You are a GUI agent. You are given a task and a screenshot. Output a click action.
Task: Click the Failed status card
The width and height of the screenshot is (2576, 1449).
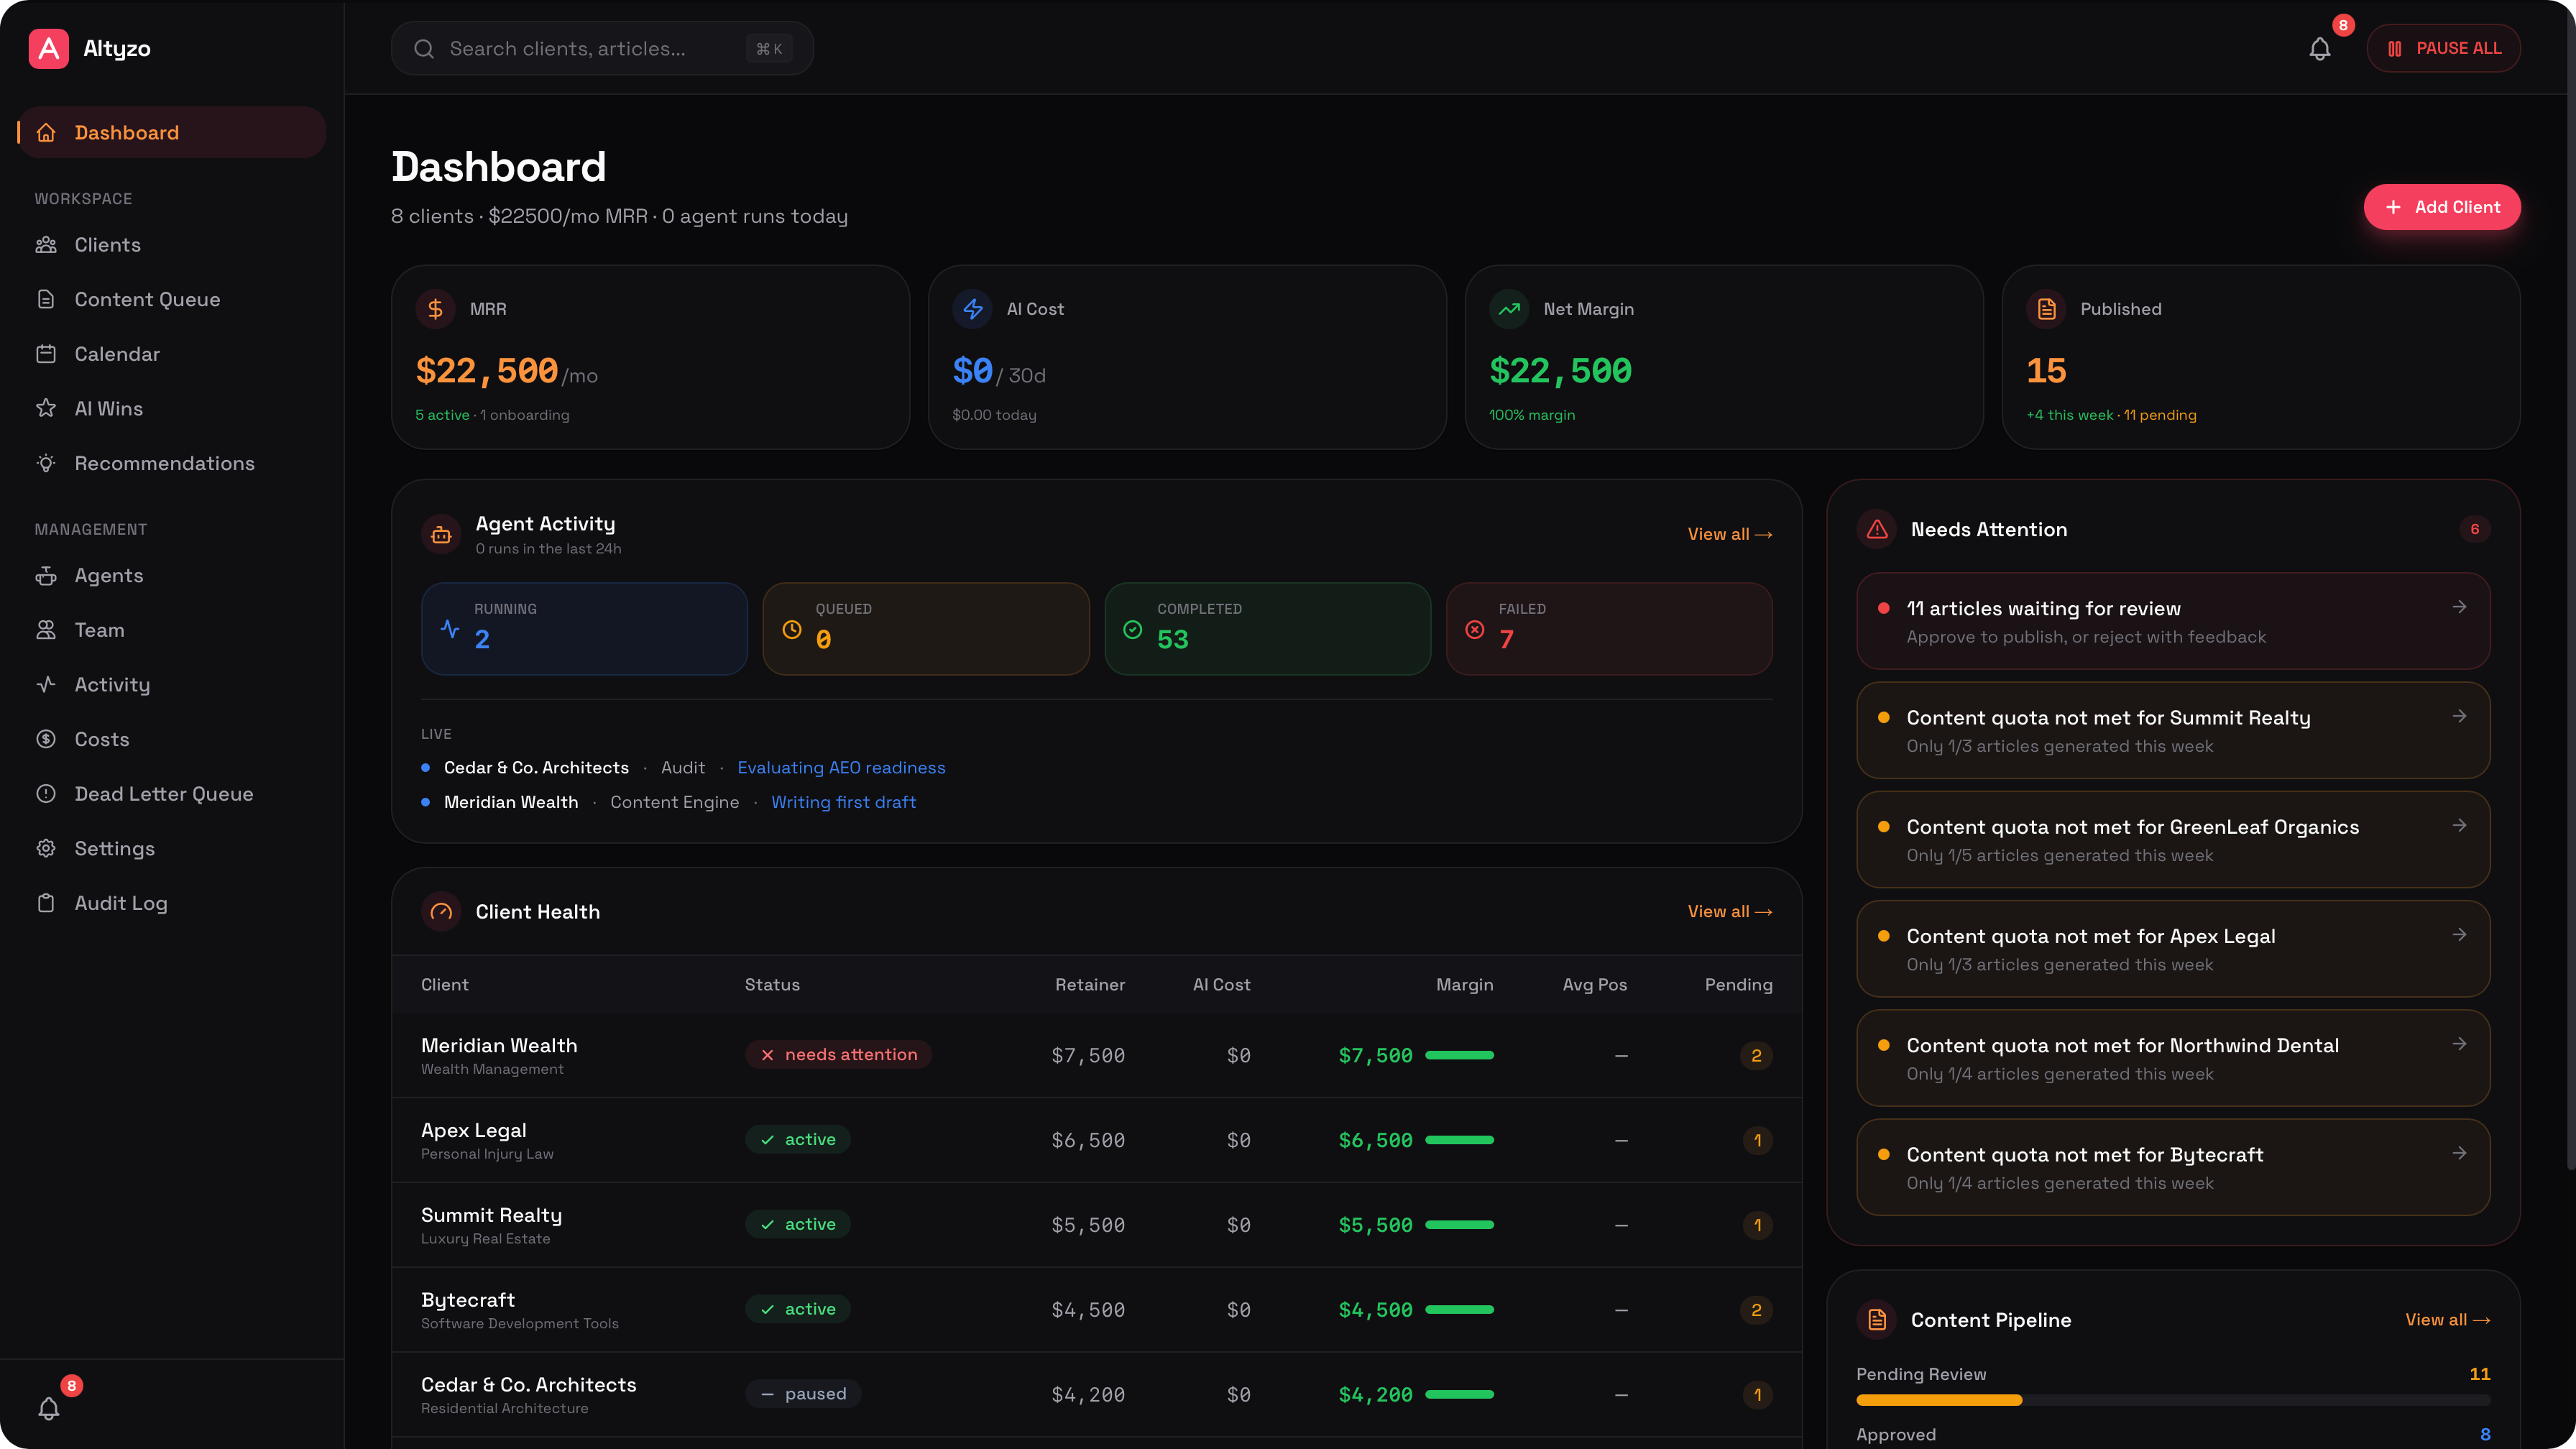coord(1609,629)
